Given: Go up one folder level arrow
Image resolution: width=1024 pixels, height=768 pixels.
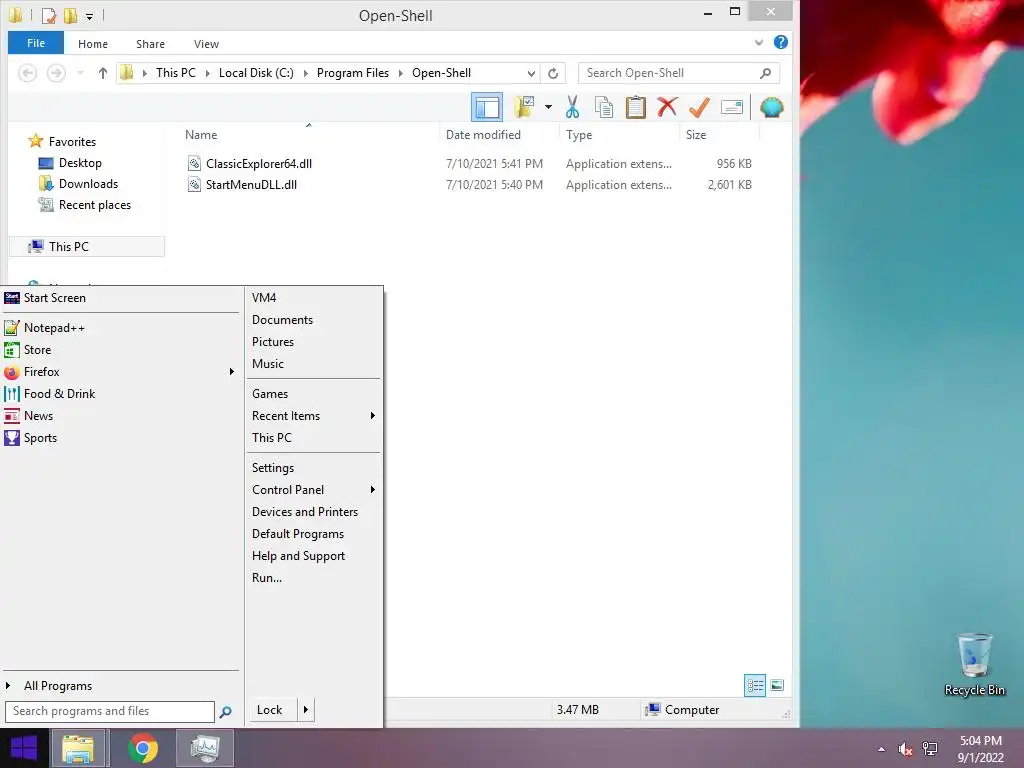Looking at the screenshot, I should 103,73.
